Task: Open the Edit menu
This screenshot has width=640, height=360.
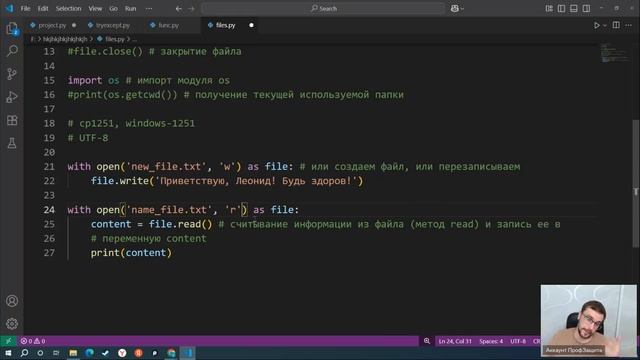Action: point(43,9)
